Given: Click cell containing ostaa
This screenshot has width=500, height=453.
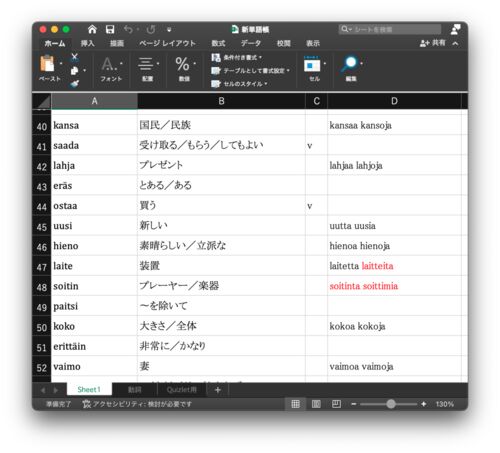Looking at the screenshot, I should pos(94,206).
